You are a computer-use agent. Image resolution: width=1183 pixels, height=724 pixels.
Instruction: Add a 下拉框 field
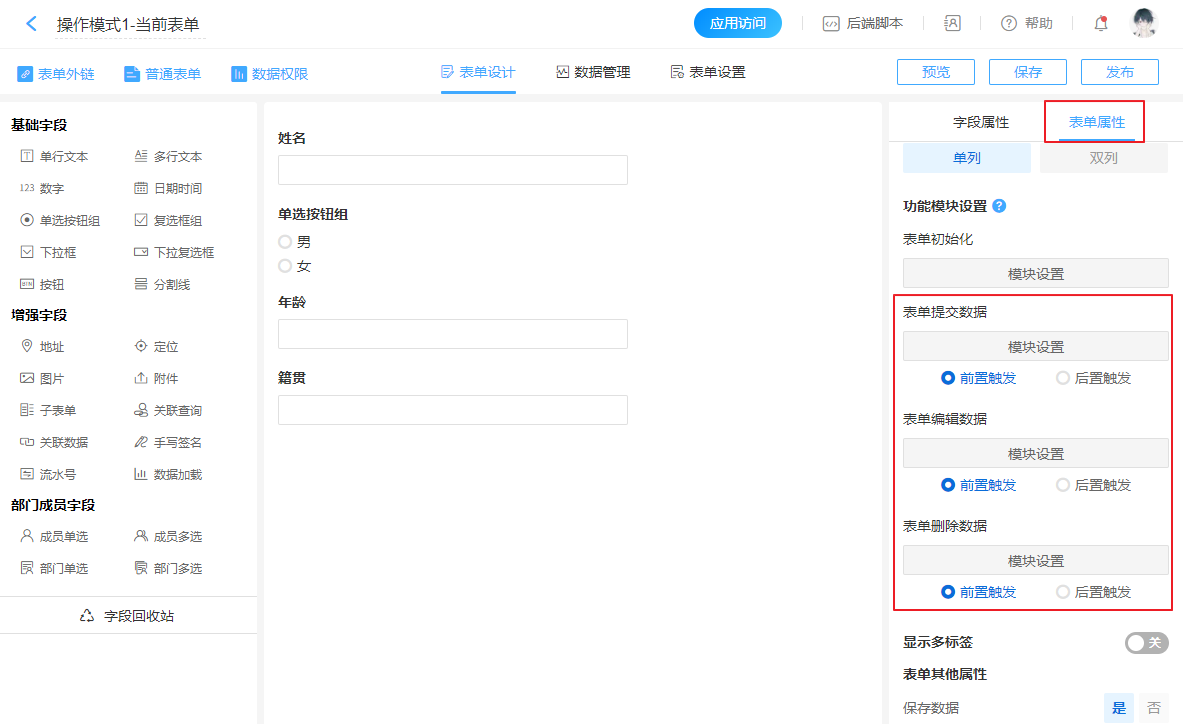(48, 252)
